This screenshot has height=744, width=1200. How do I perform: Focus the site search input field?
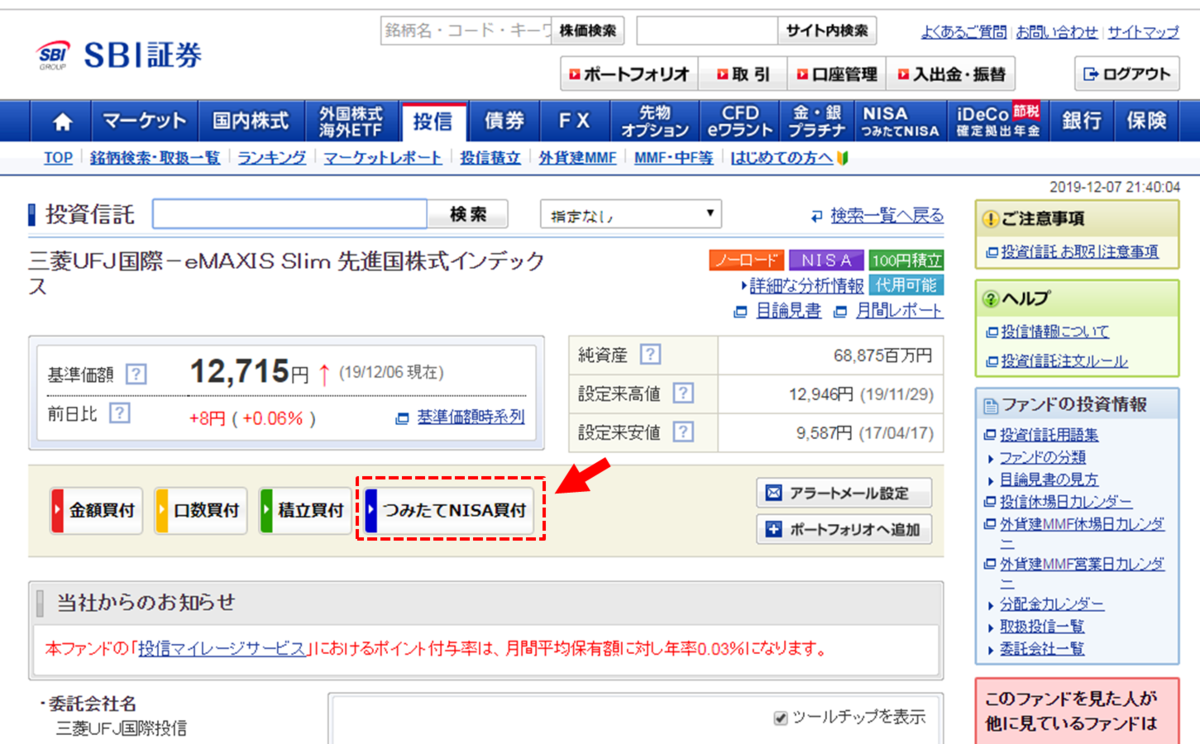pyautogui.click(x=707, y=31)
